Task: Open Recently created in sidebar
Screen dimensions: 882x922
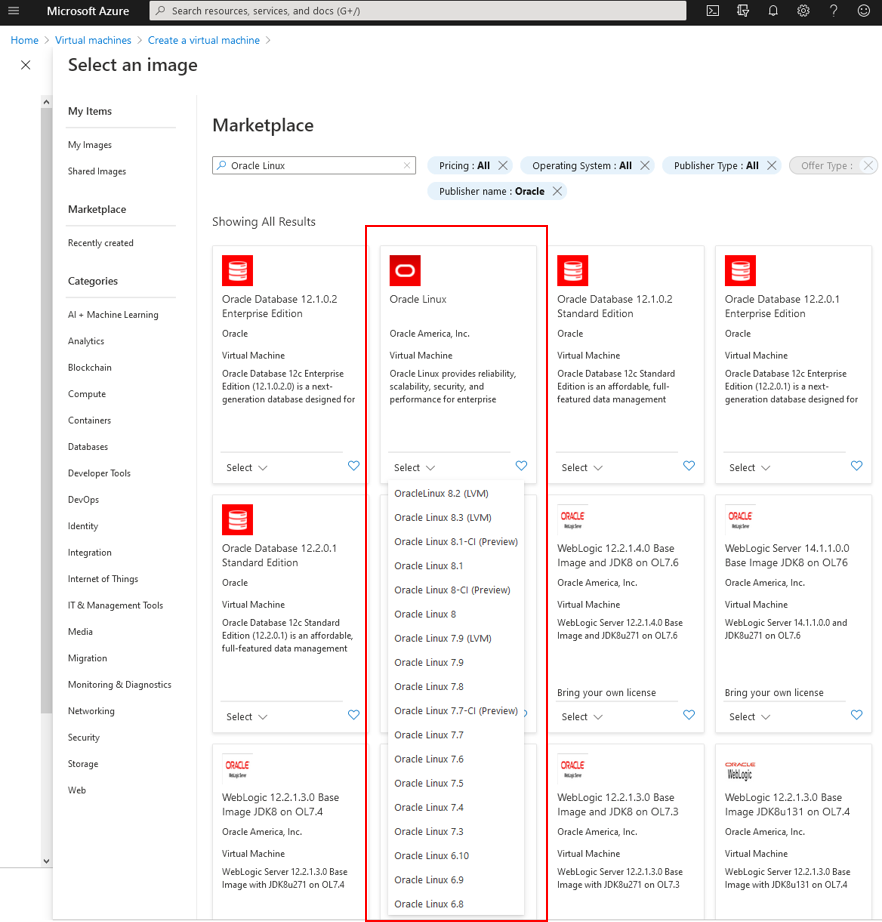Action: [101, 243]
